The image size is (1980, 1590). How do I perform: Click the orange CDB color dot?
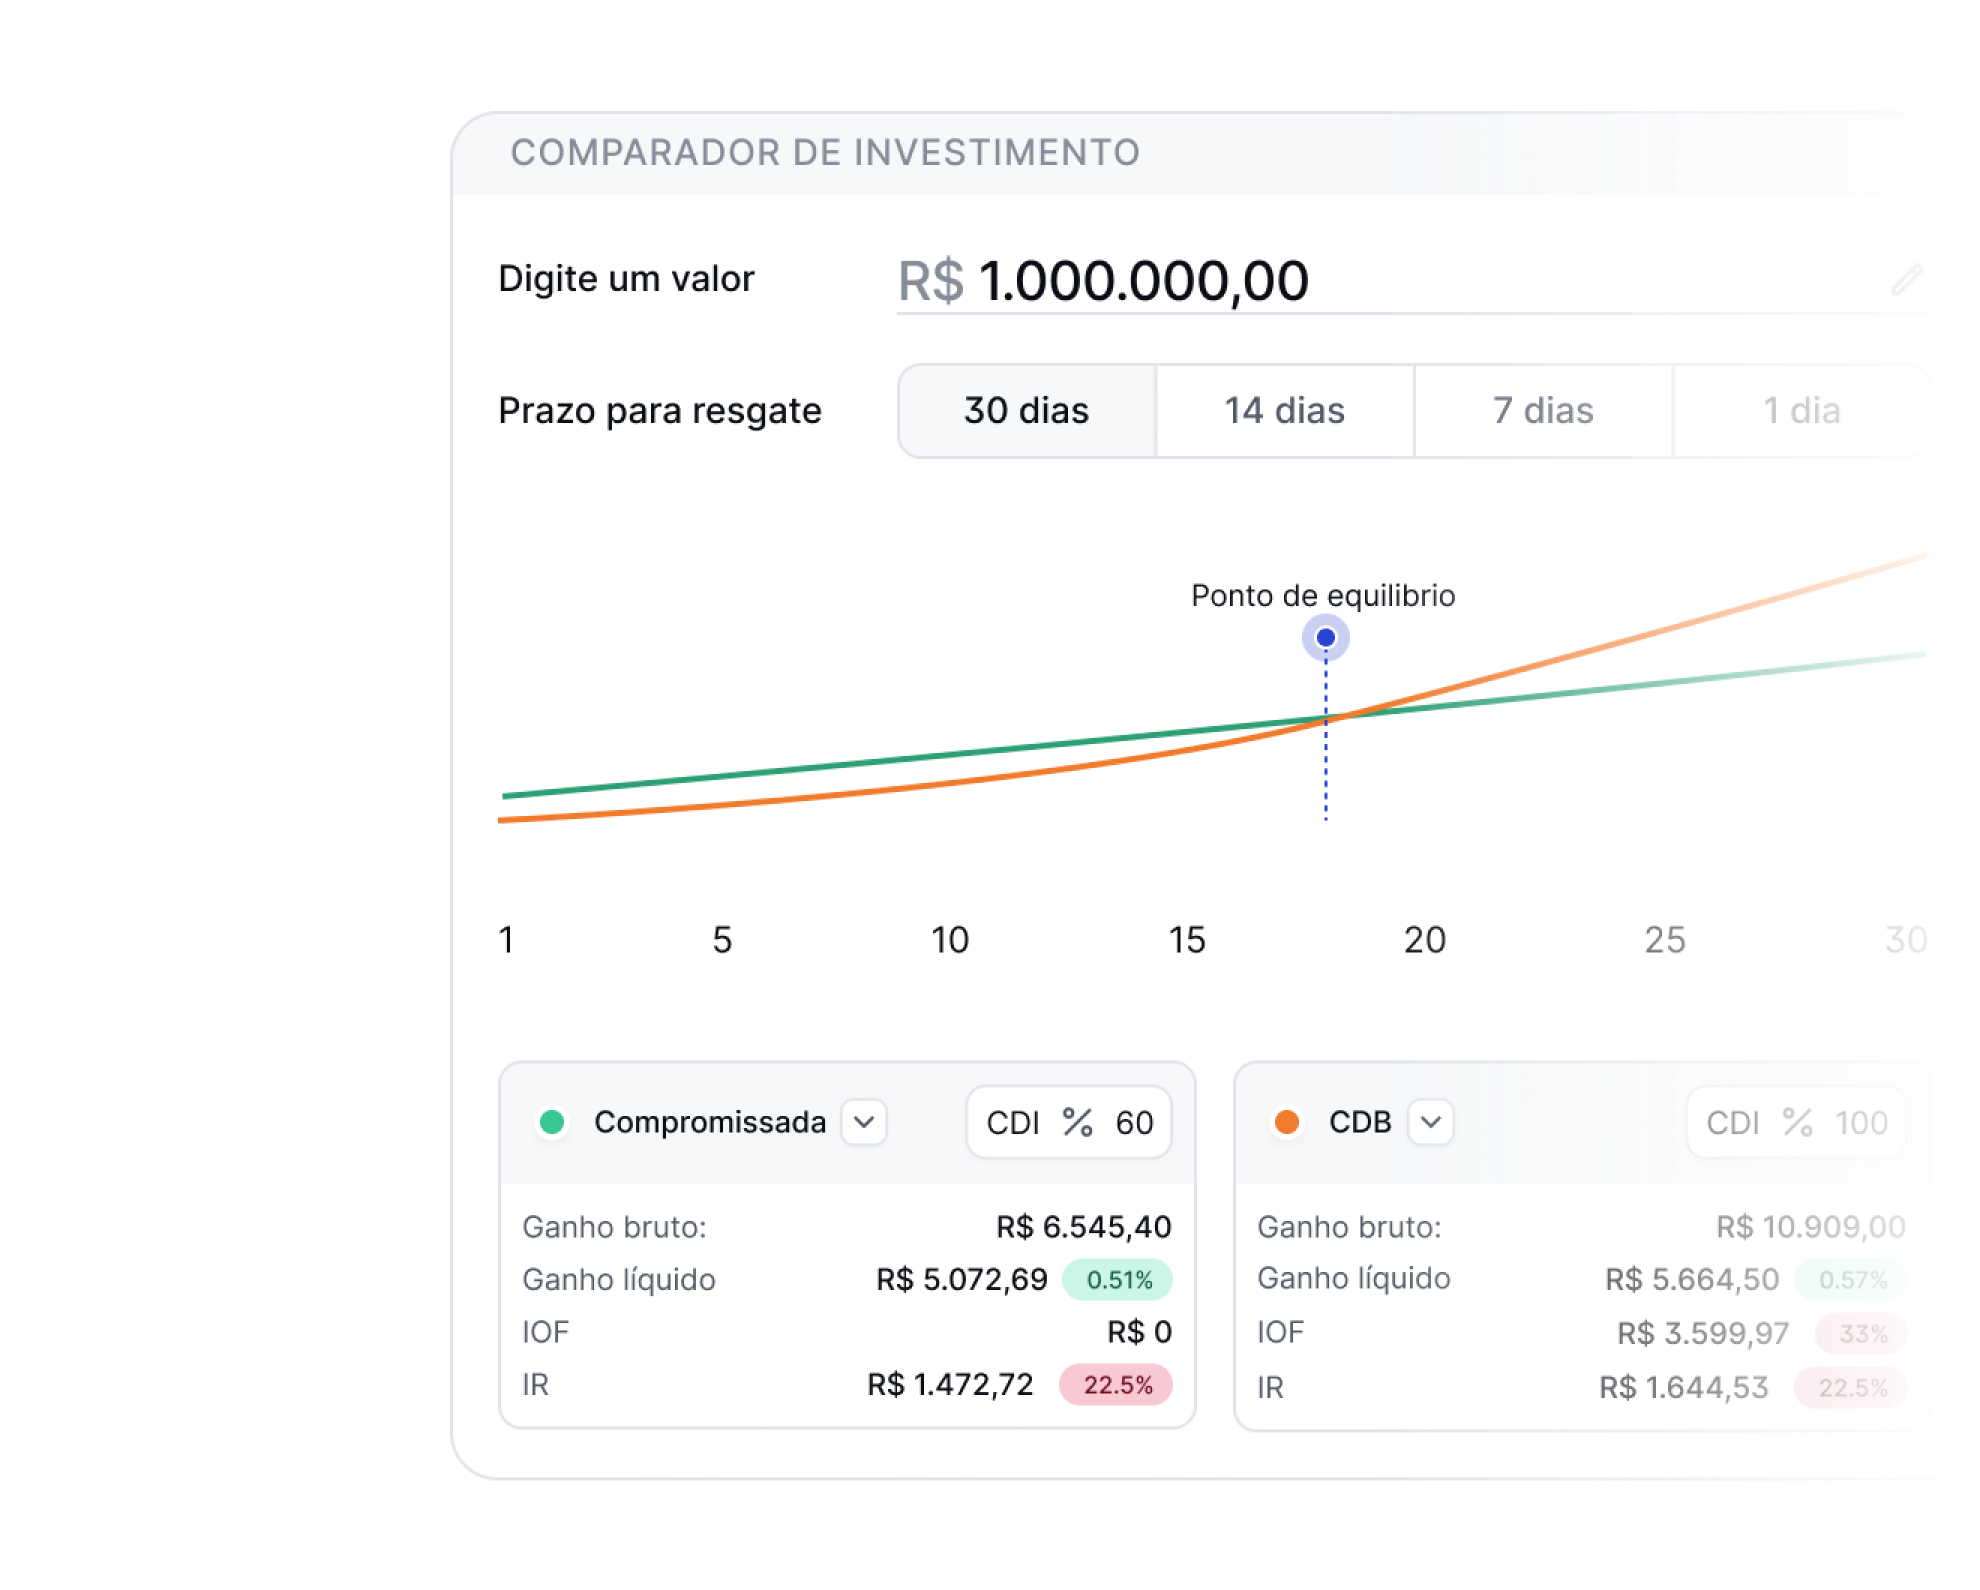pos(1287,1122)
